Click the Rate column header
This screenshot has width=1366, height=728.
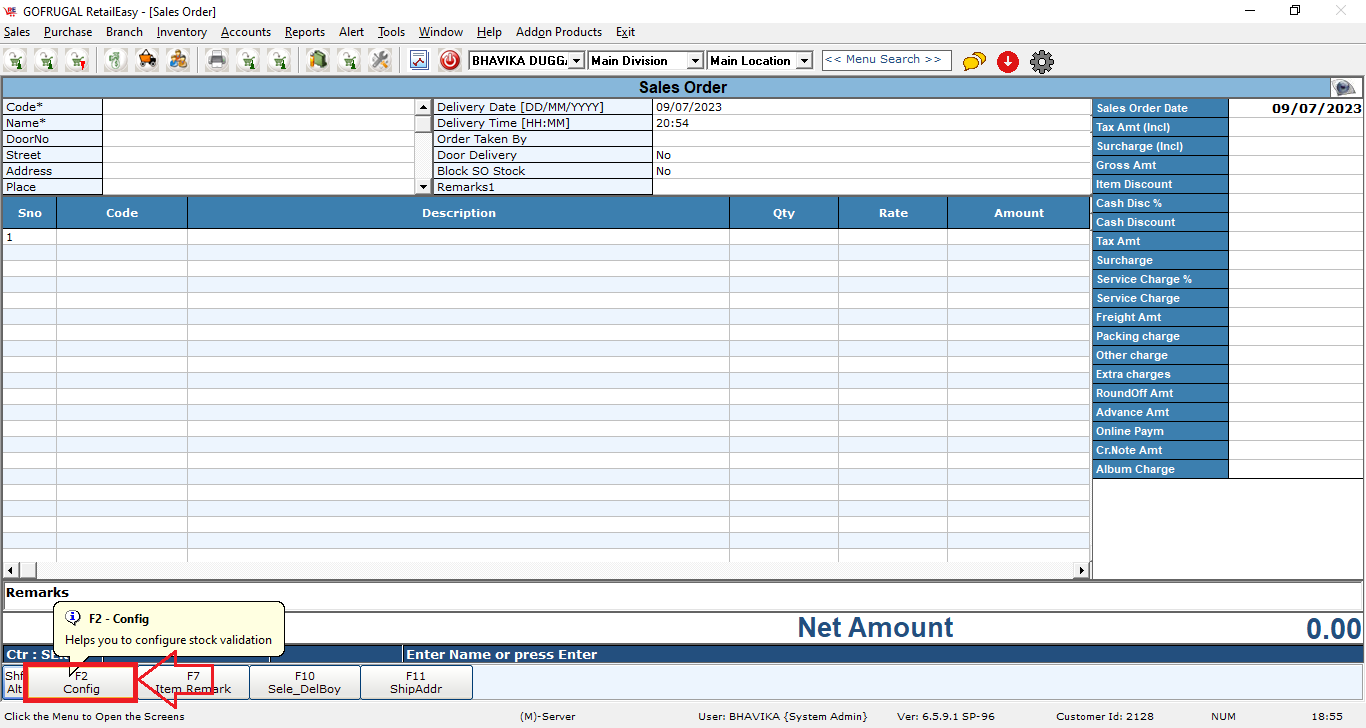coord(893,213)
